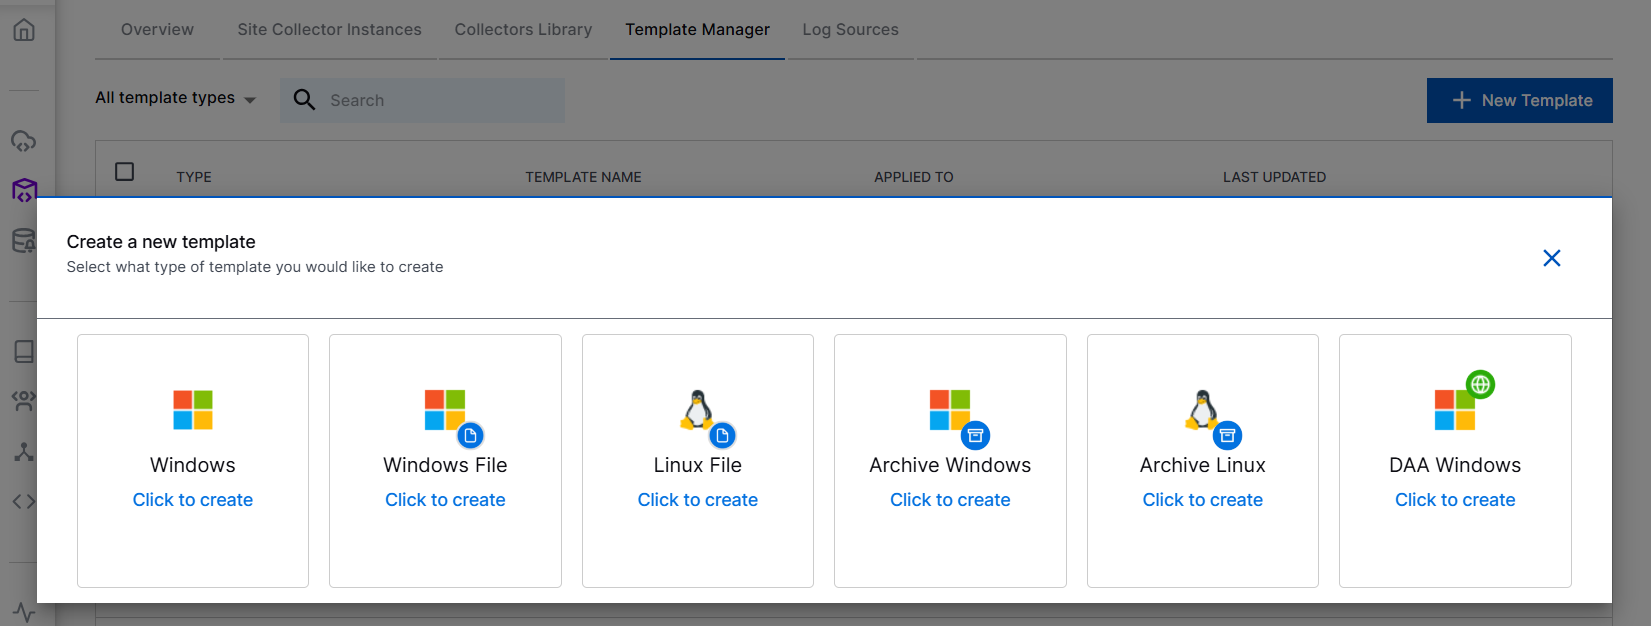Close the Create a new template dialog
Screen dimensions: 1651x626
pyautogui.click(x=1552, y=258)
